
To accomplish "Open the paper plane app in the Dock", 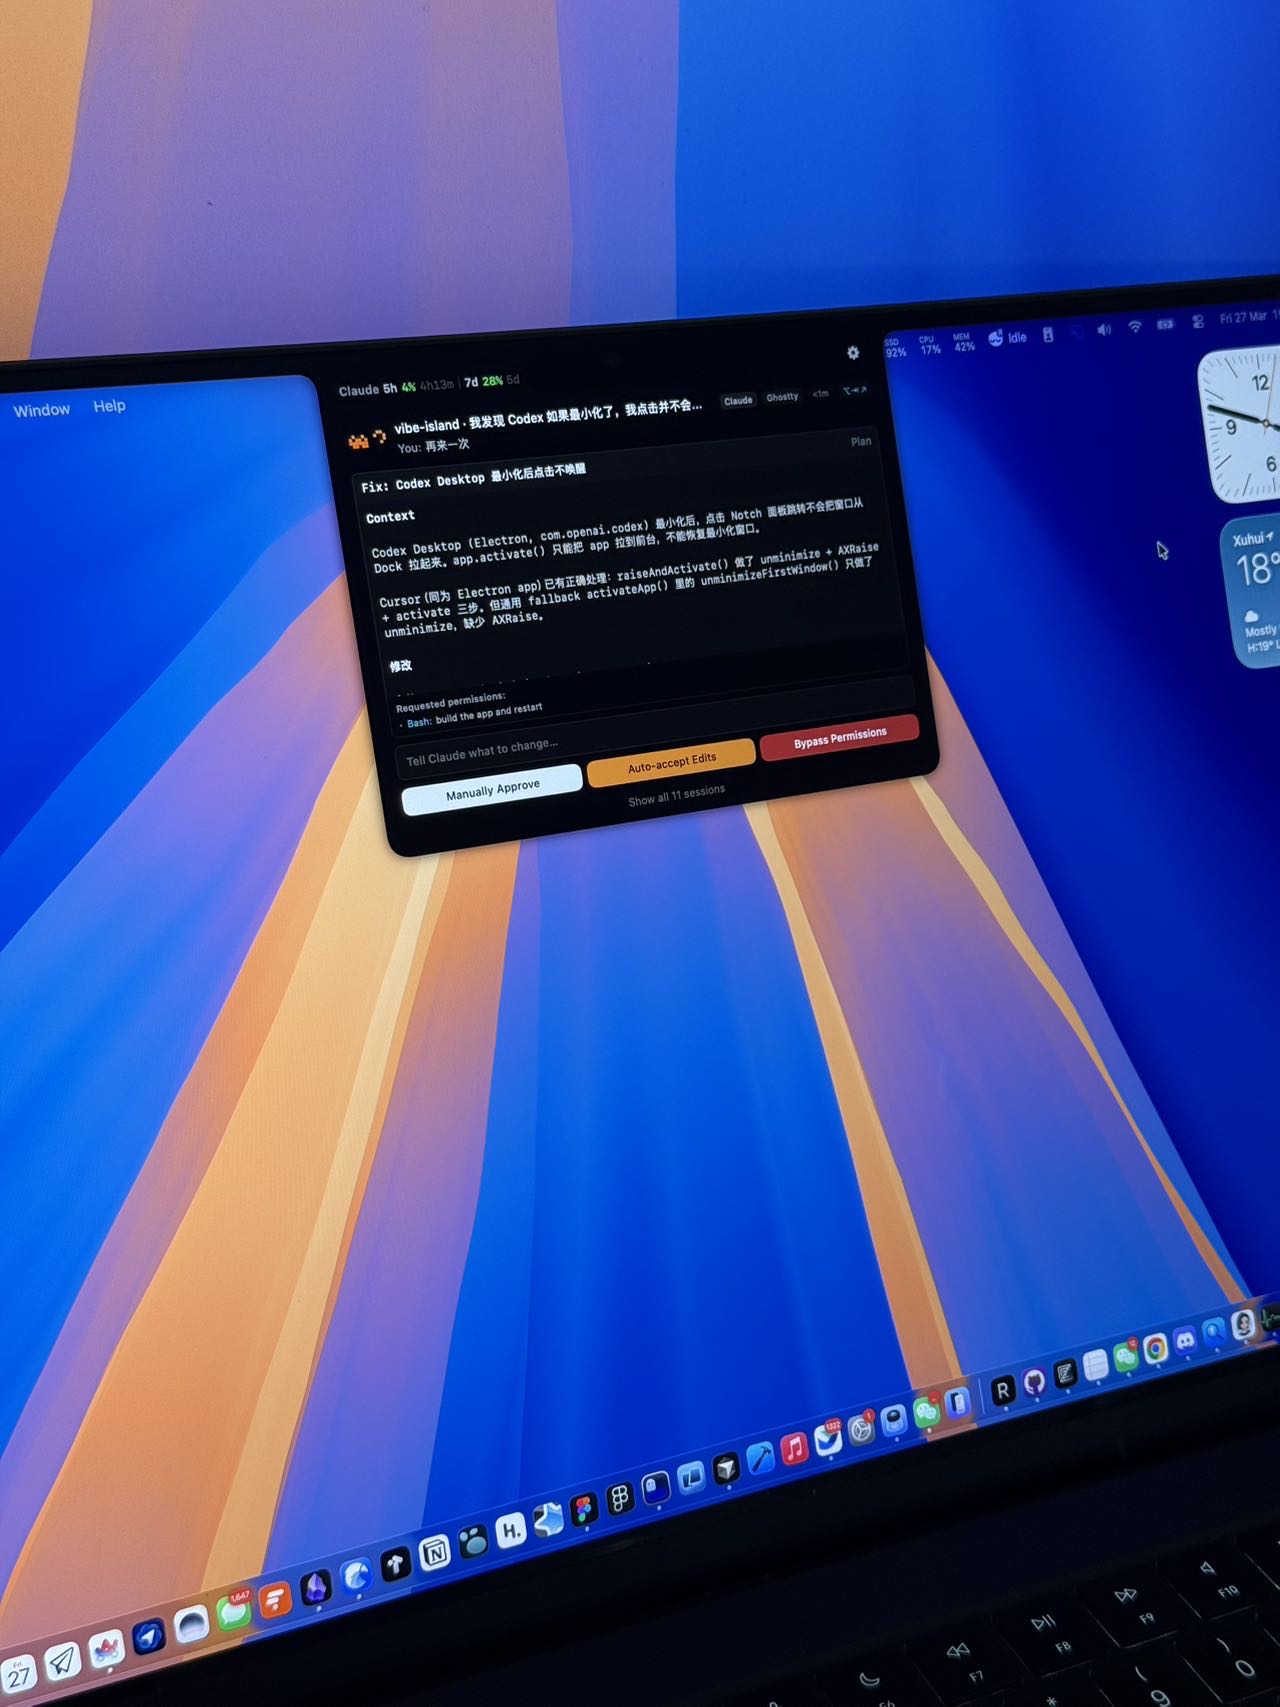I will [63, 1662].
